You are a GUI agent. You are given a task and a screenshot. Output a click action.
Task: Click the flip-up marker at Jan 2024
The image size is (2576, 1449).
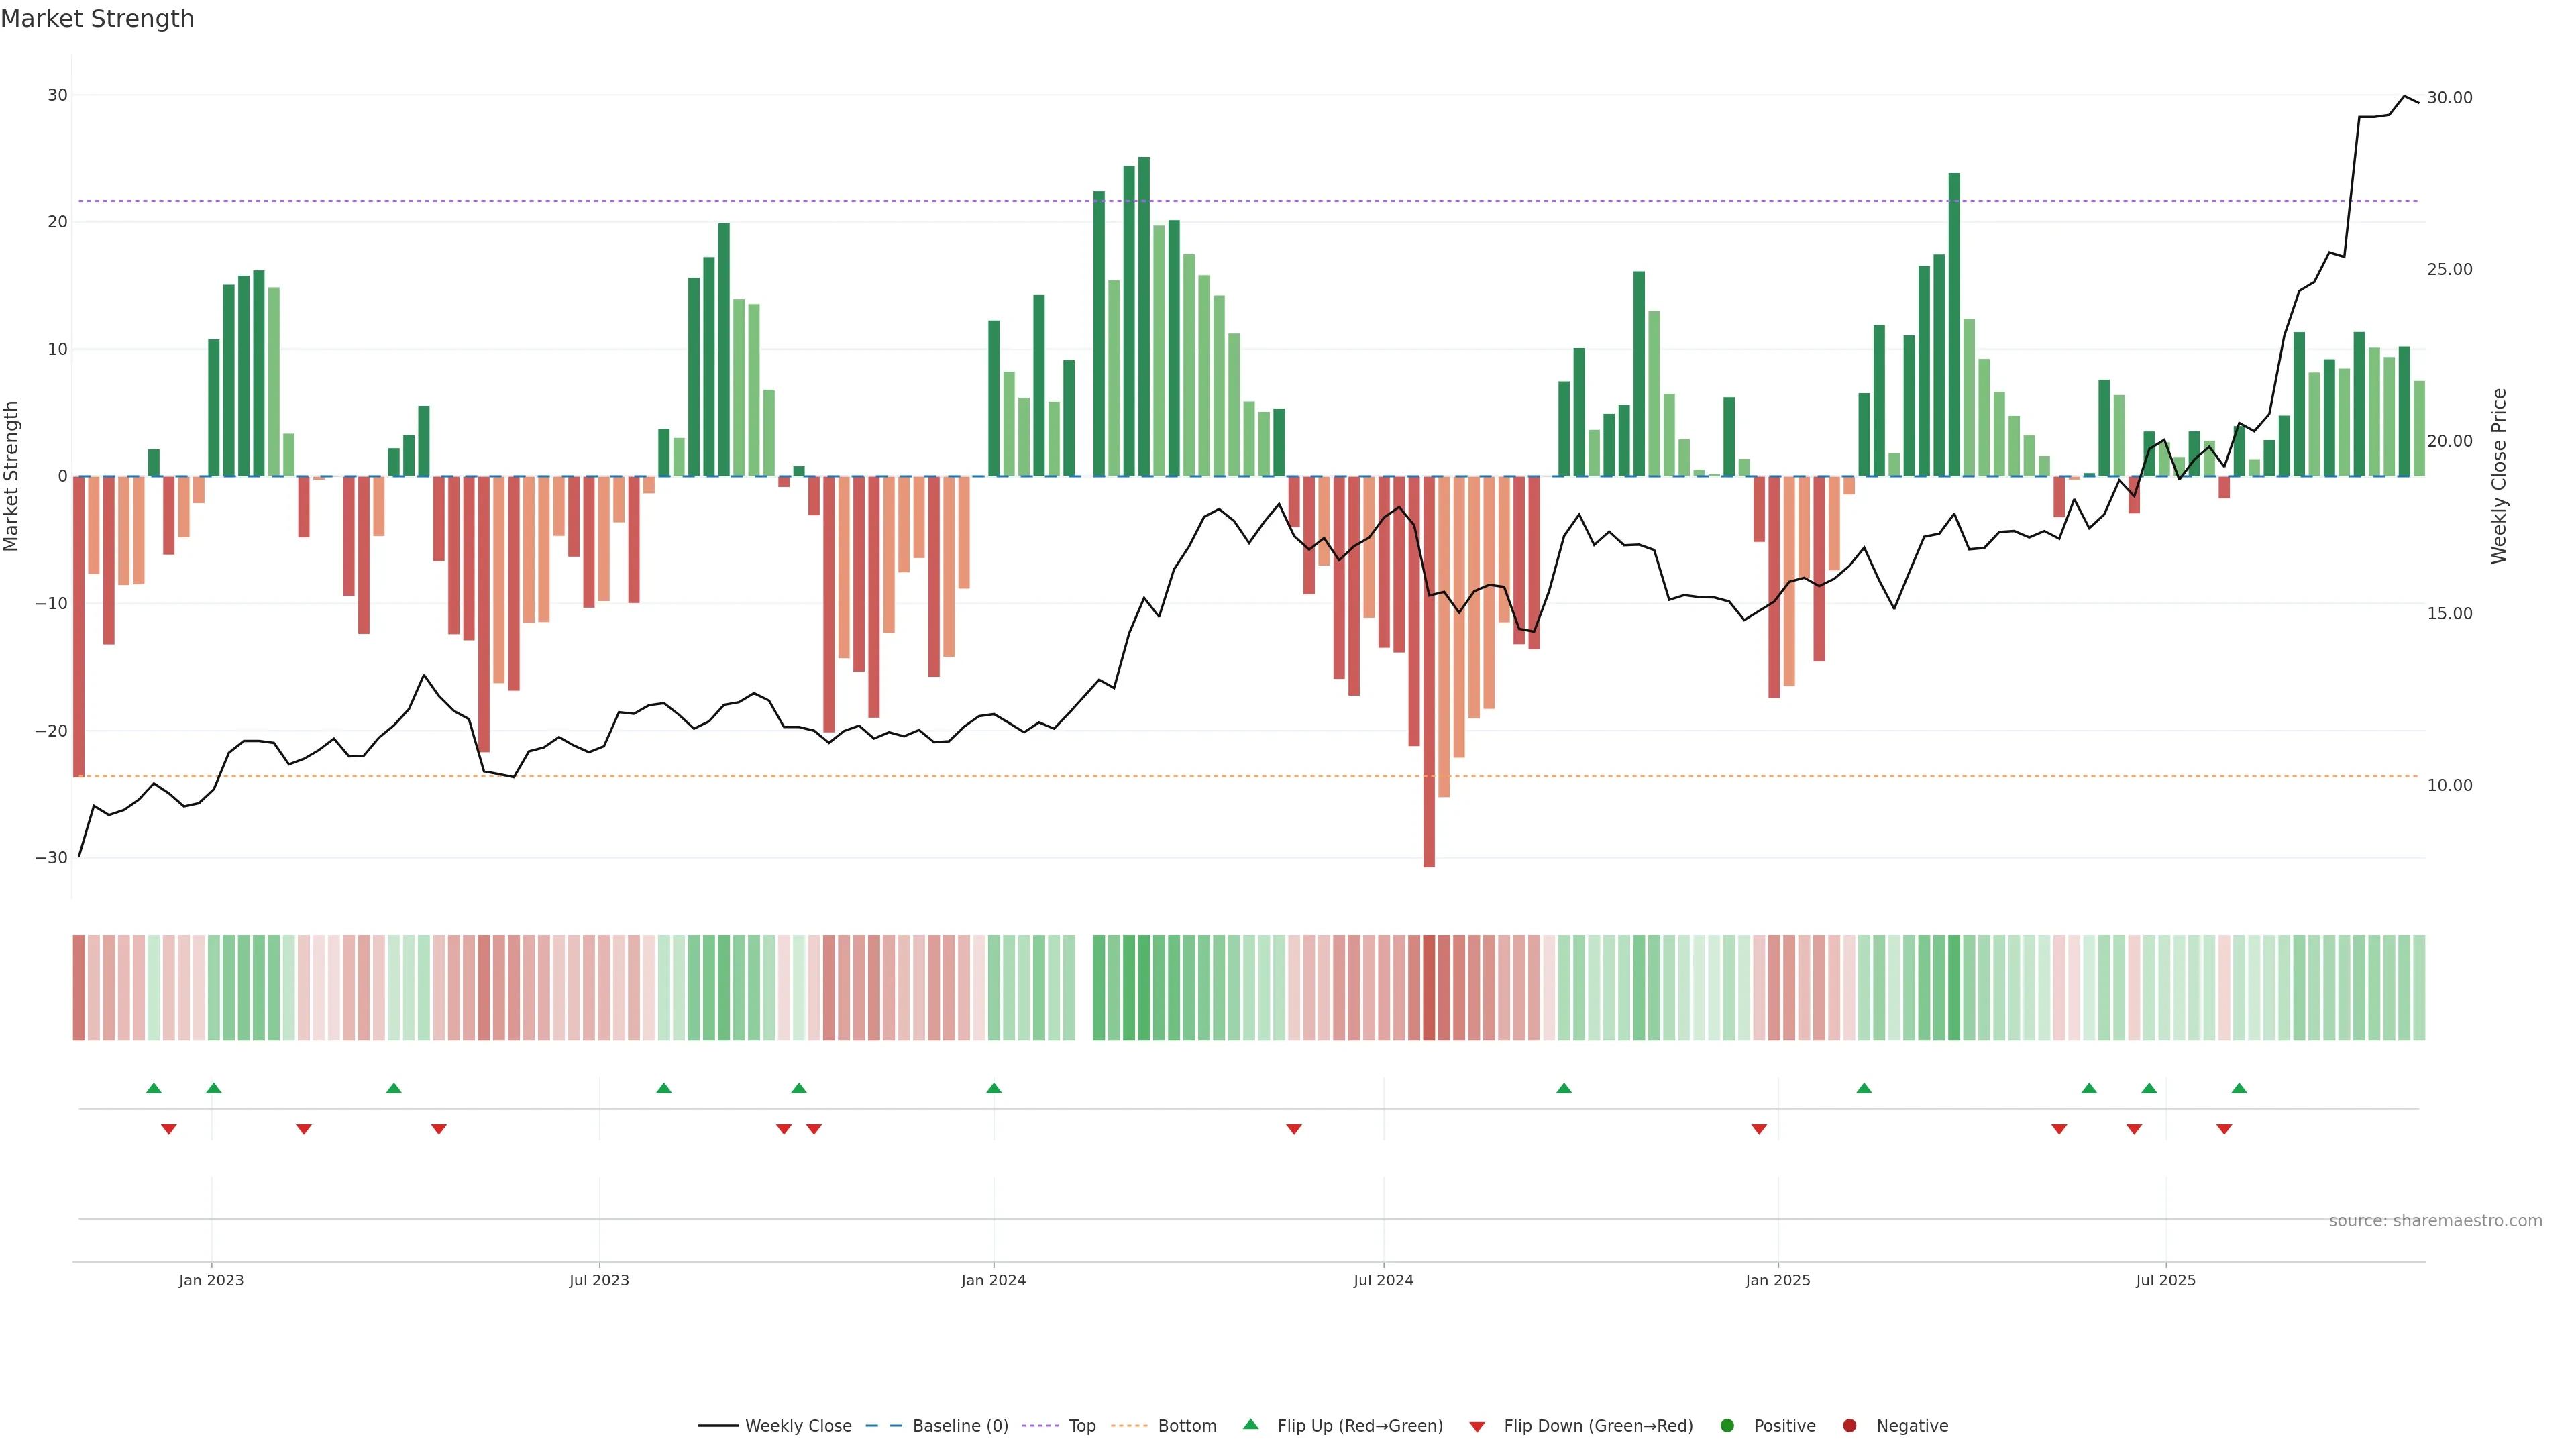pos(994,1088)
